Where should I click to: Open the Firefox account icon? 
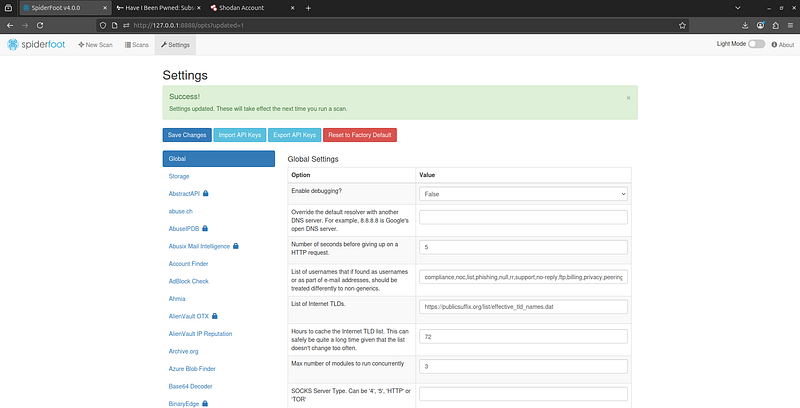pos(760,25)
